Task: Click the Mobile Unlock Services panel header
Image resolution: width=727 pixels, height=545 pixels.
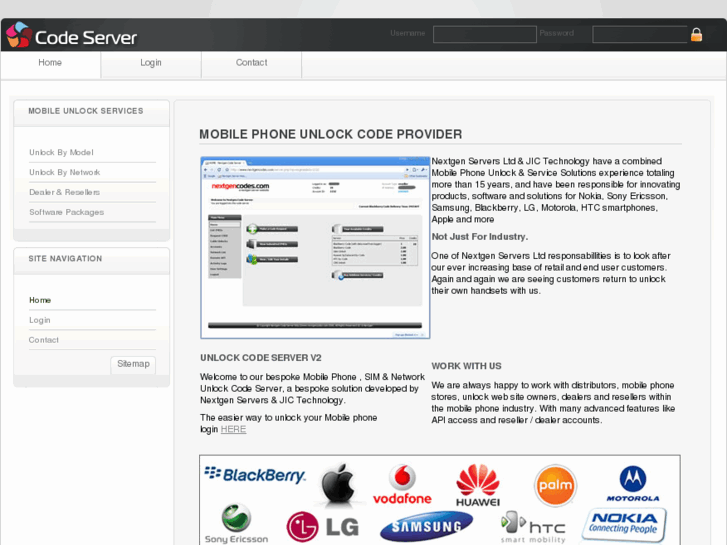Action: tap(91, 113)
